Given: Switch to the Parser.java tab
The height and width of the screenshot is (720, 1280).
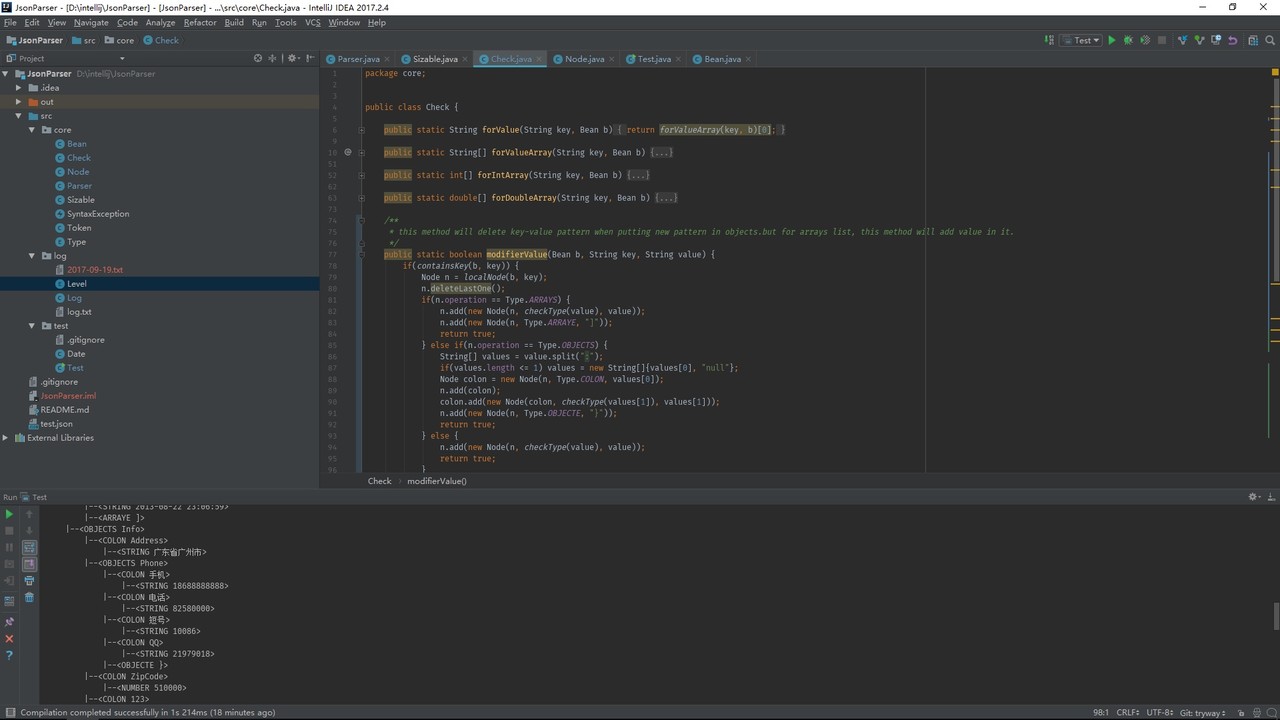Looking at the screenshot, I should 358,59.
